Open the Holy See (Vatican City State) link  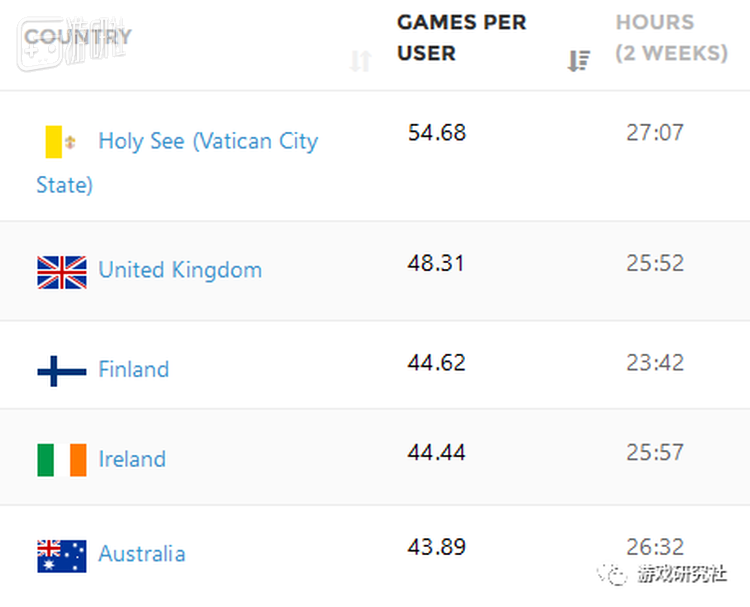pyautogui.click(x=207, y=142)
